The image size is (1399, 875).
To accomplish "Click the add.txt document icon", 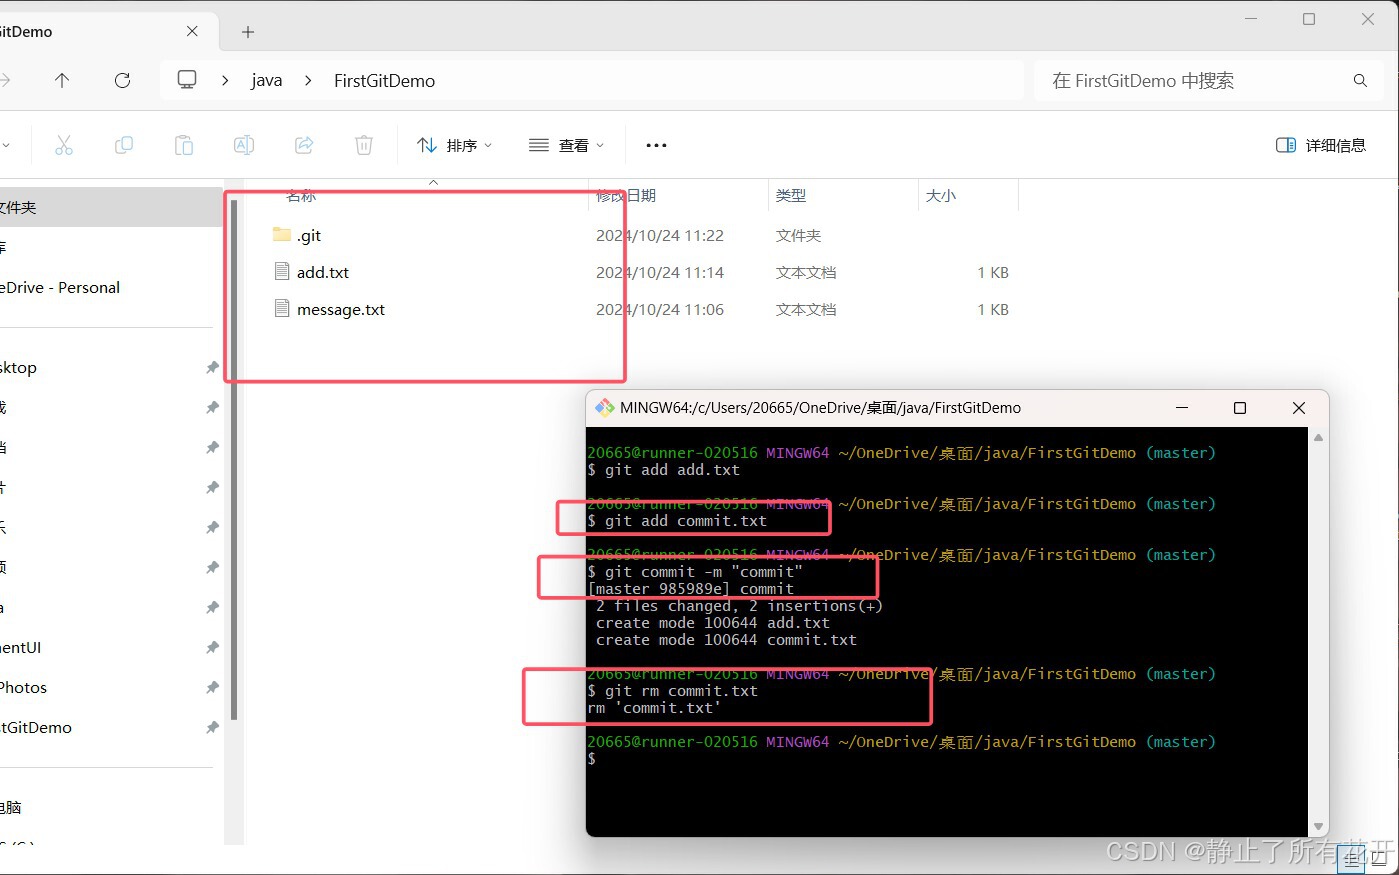I will [x=282, y=271].
